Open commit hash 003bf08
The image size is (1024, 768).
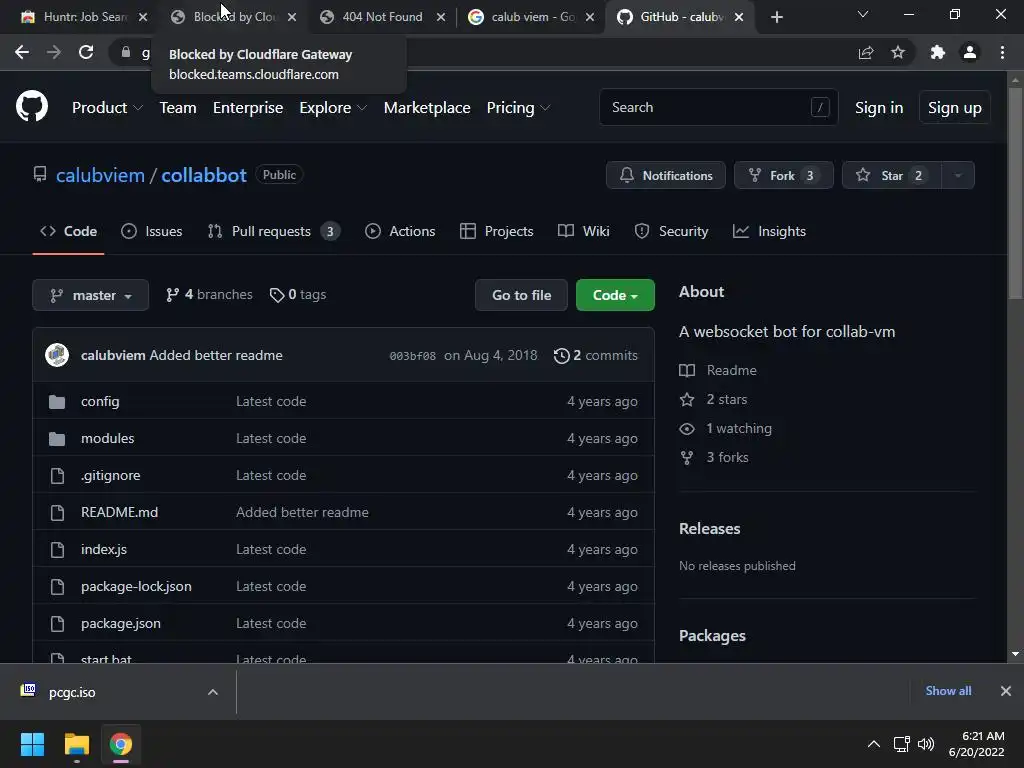(413, 356)
